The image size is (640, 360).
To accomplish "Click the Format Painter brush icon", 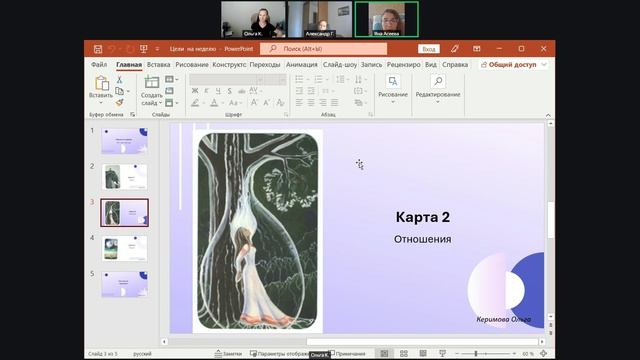I will (119, 102).
